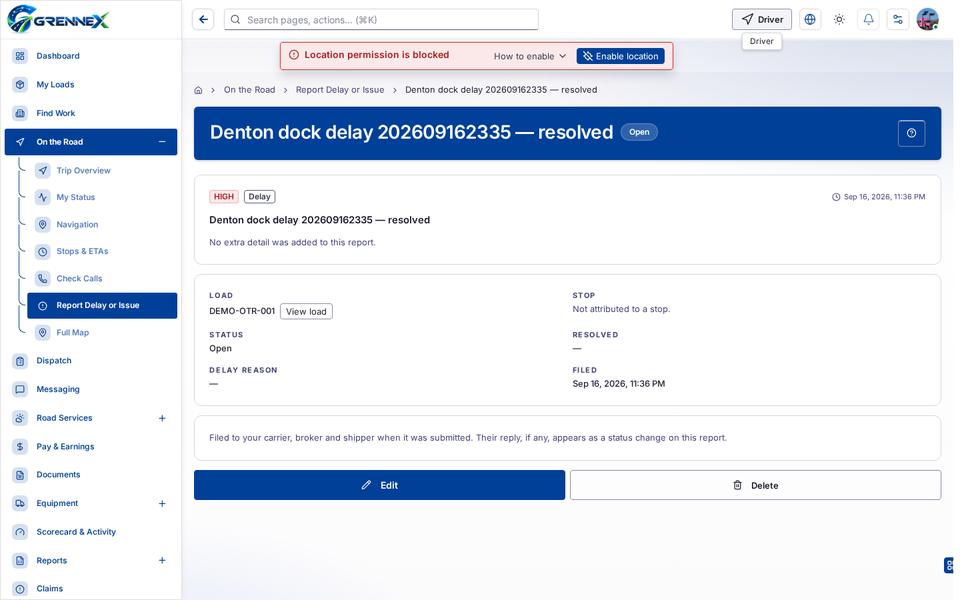The height and width of the screenshot is (600, 960).
Task: Click the Pay & Earnings dollar icon
Action: 20,446
